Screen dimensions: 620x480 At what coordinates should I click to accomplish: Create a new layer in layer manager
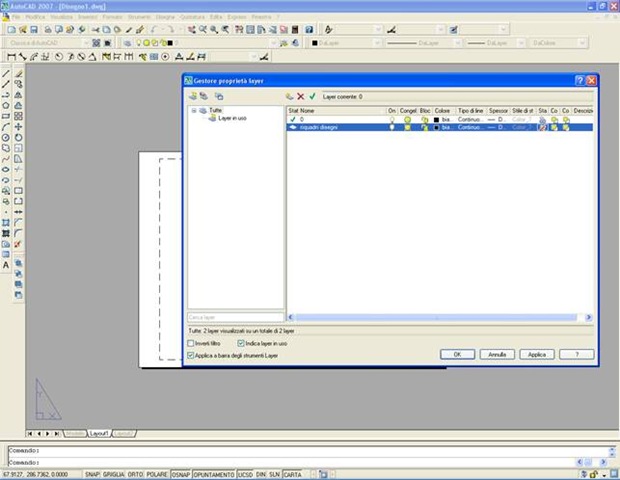pyautogui.click(x=290, y=96)
